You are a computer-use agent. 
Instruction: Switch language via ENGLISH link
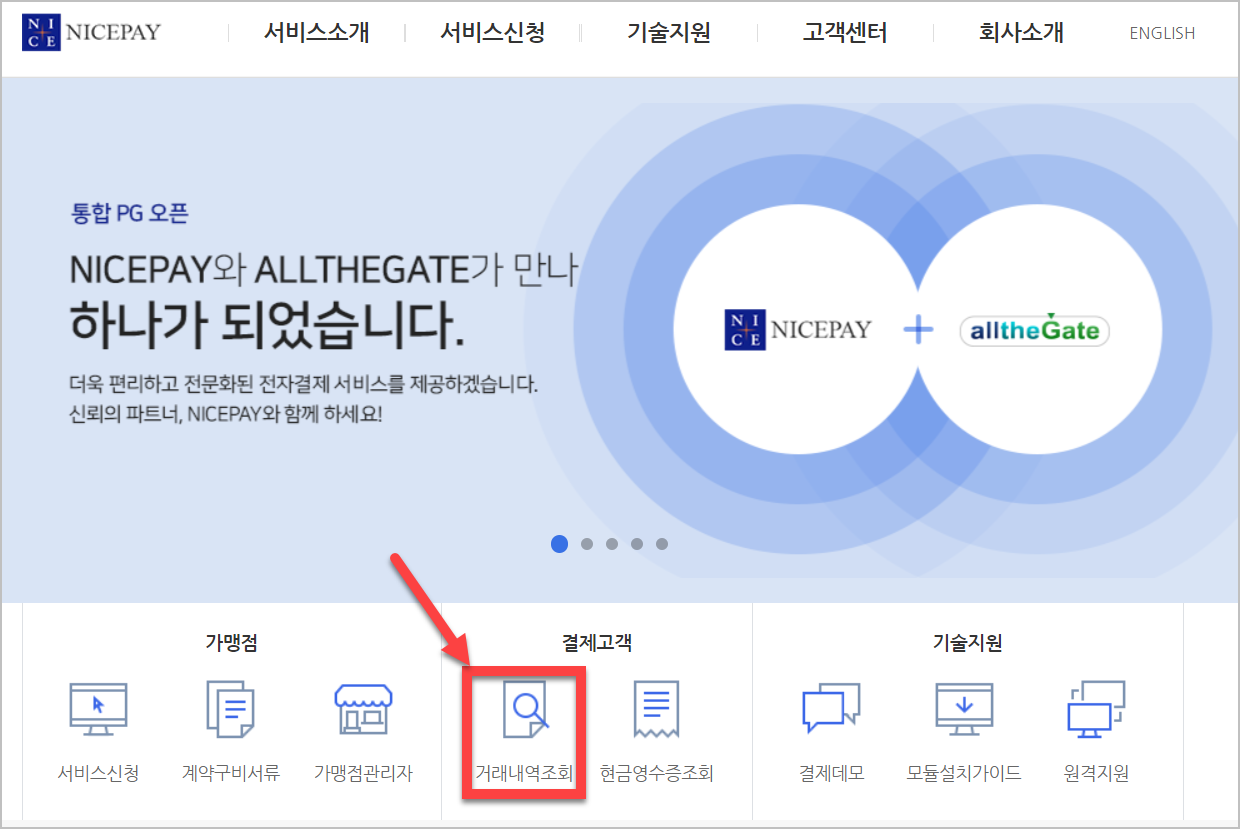[x=1162, y=33]
